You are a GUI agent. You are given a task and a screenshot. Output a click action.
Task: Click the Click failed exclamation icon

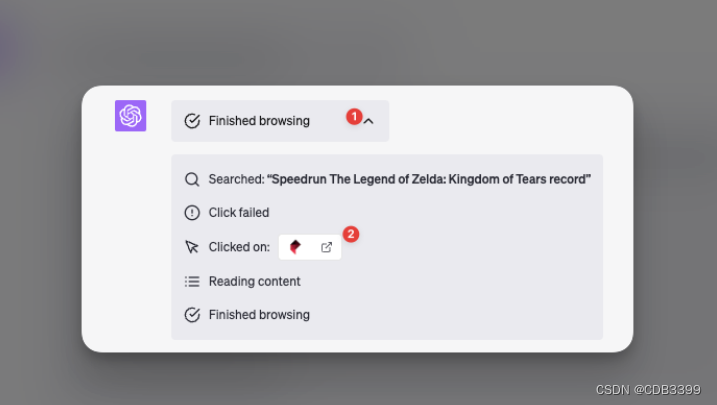(x=192, y=213)
